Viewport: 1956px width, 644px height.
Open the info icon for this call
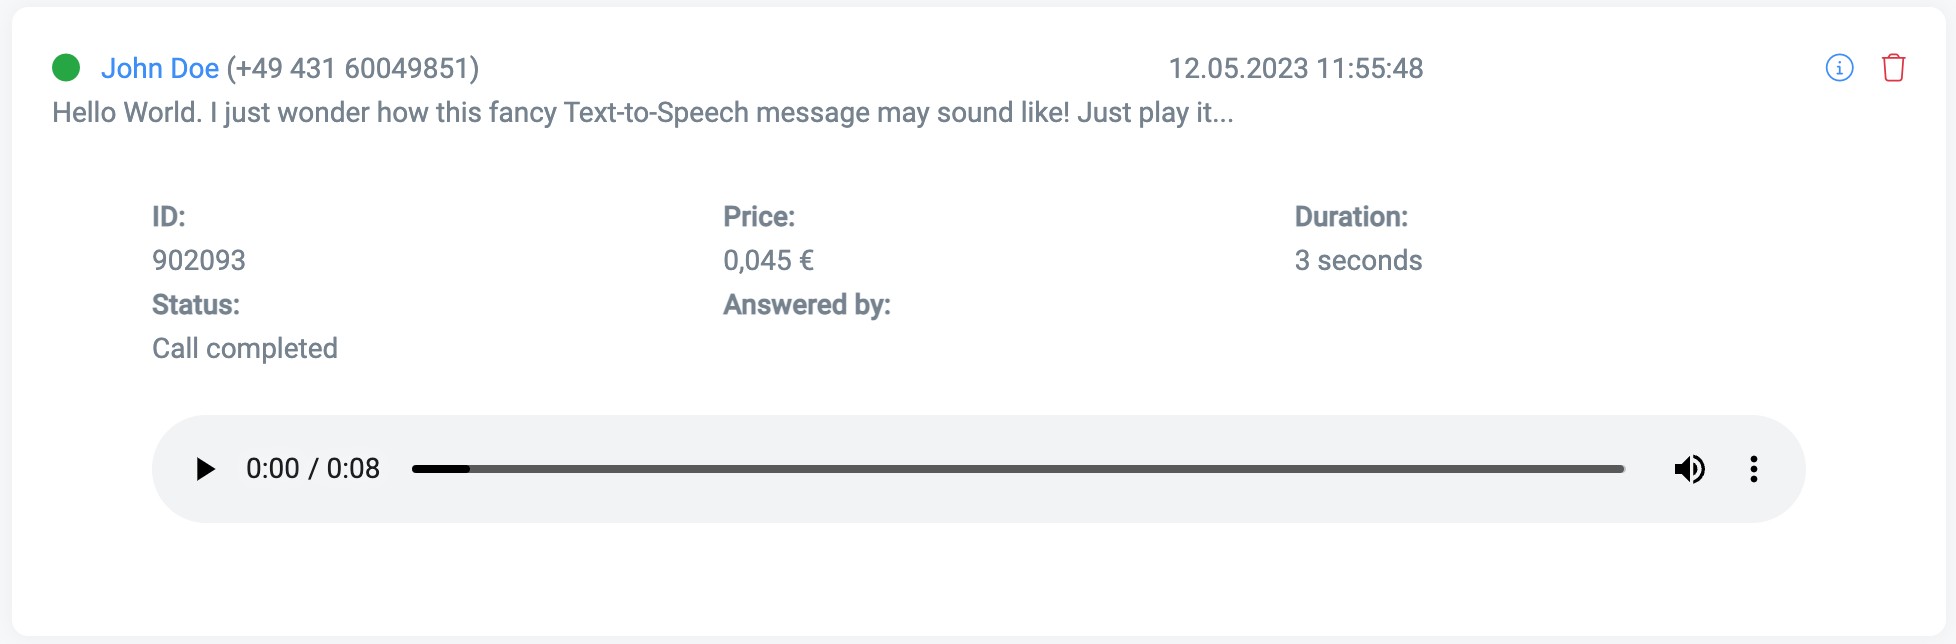click(x=1839, y=68)
